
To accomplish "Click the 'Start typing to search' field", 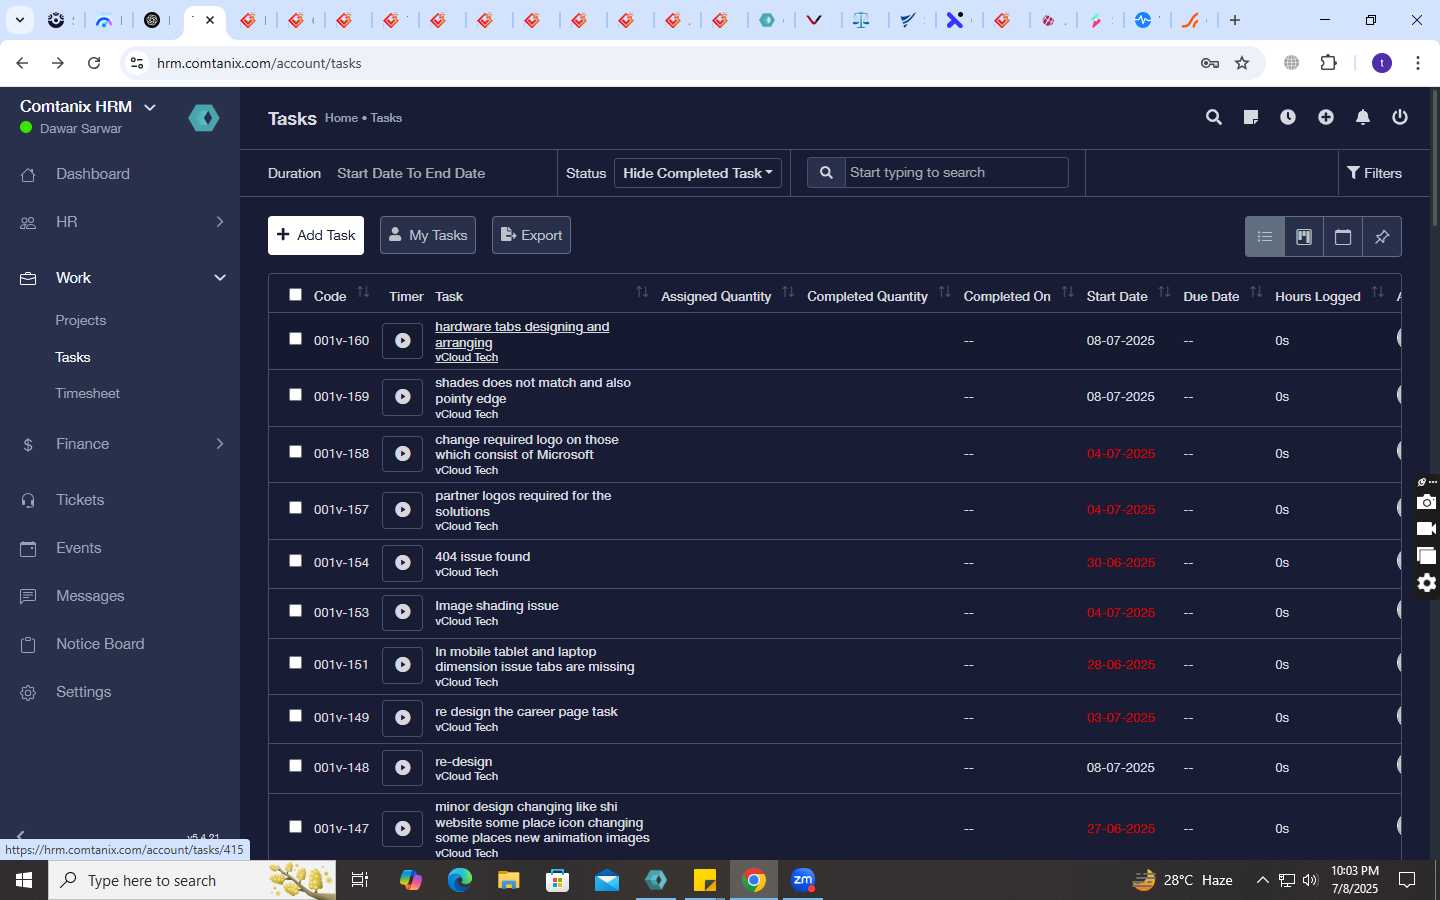I will (956, 173).
